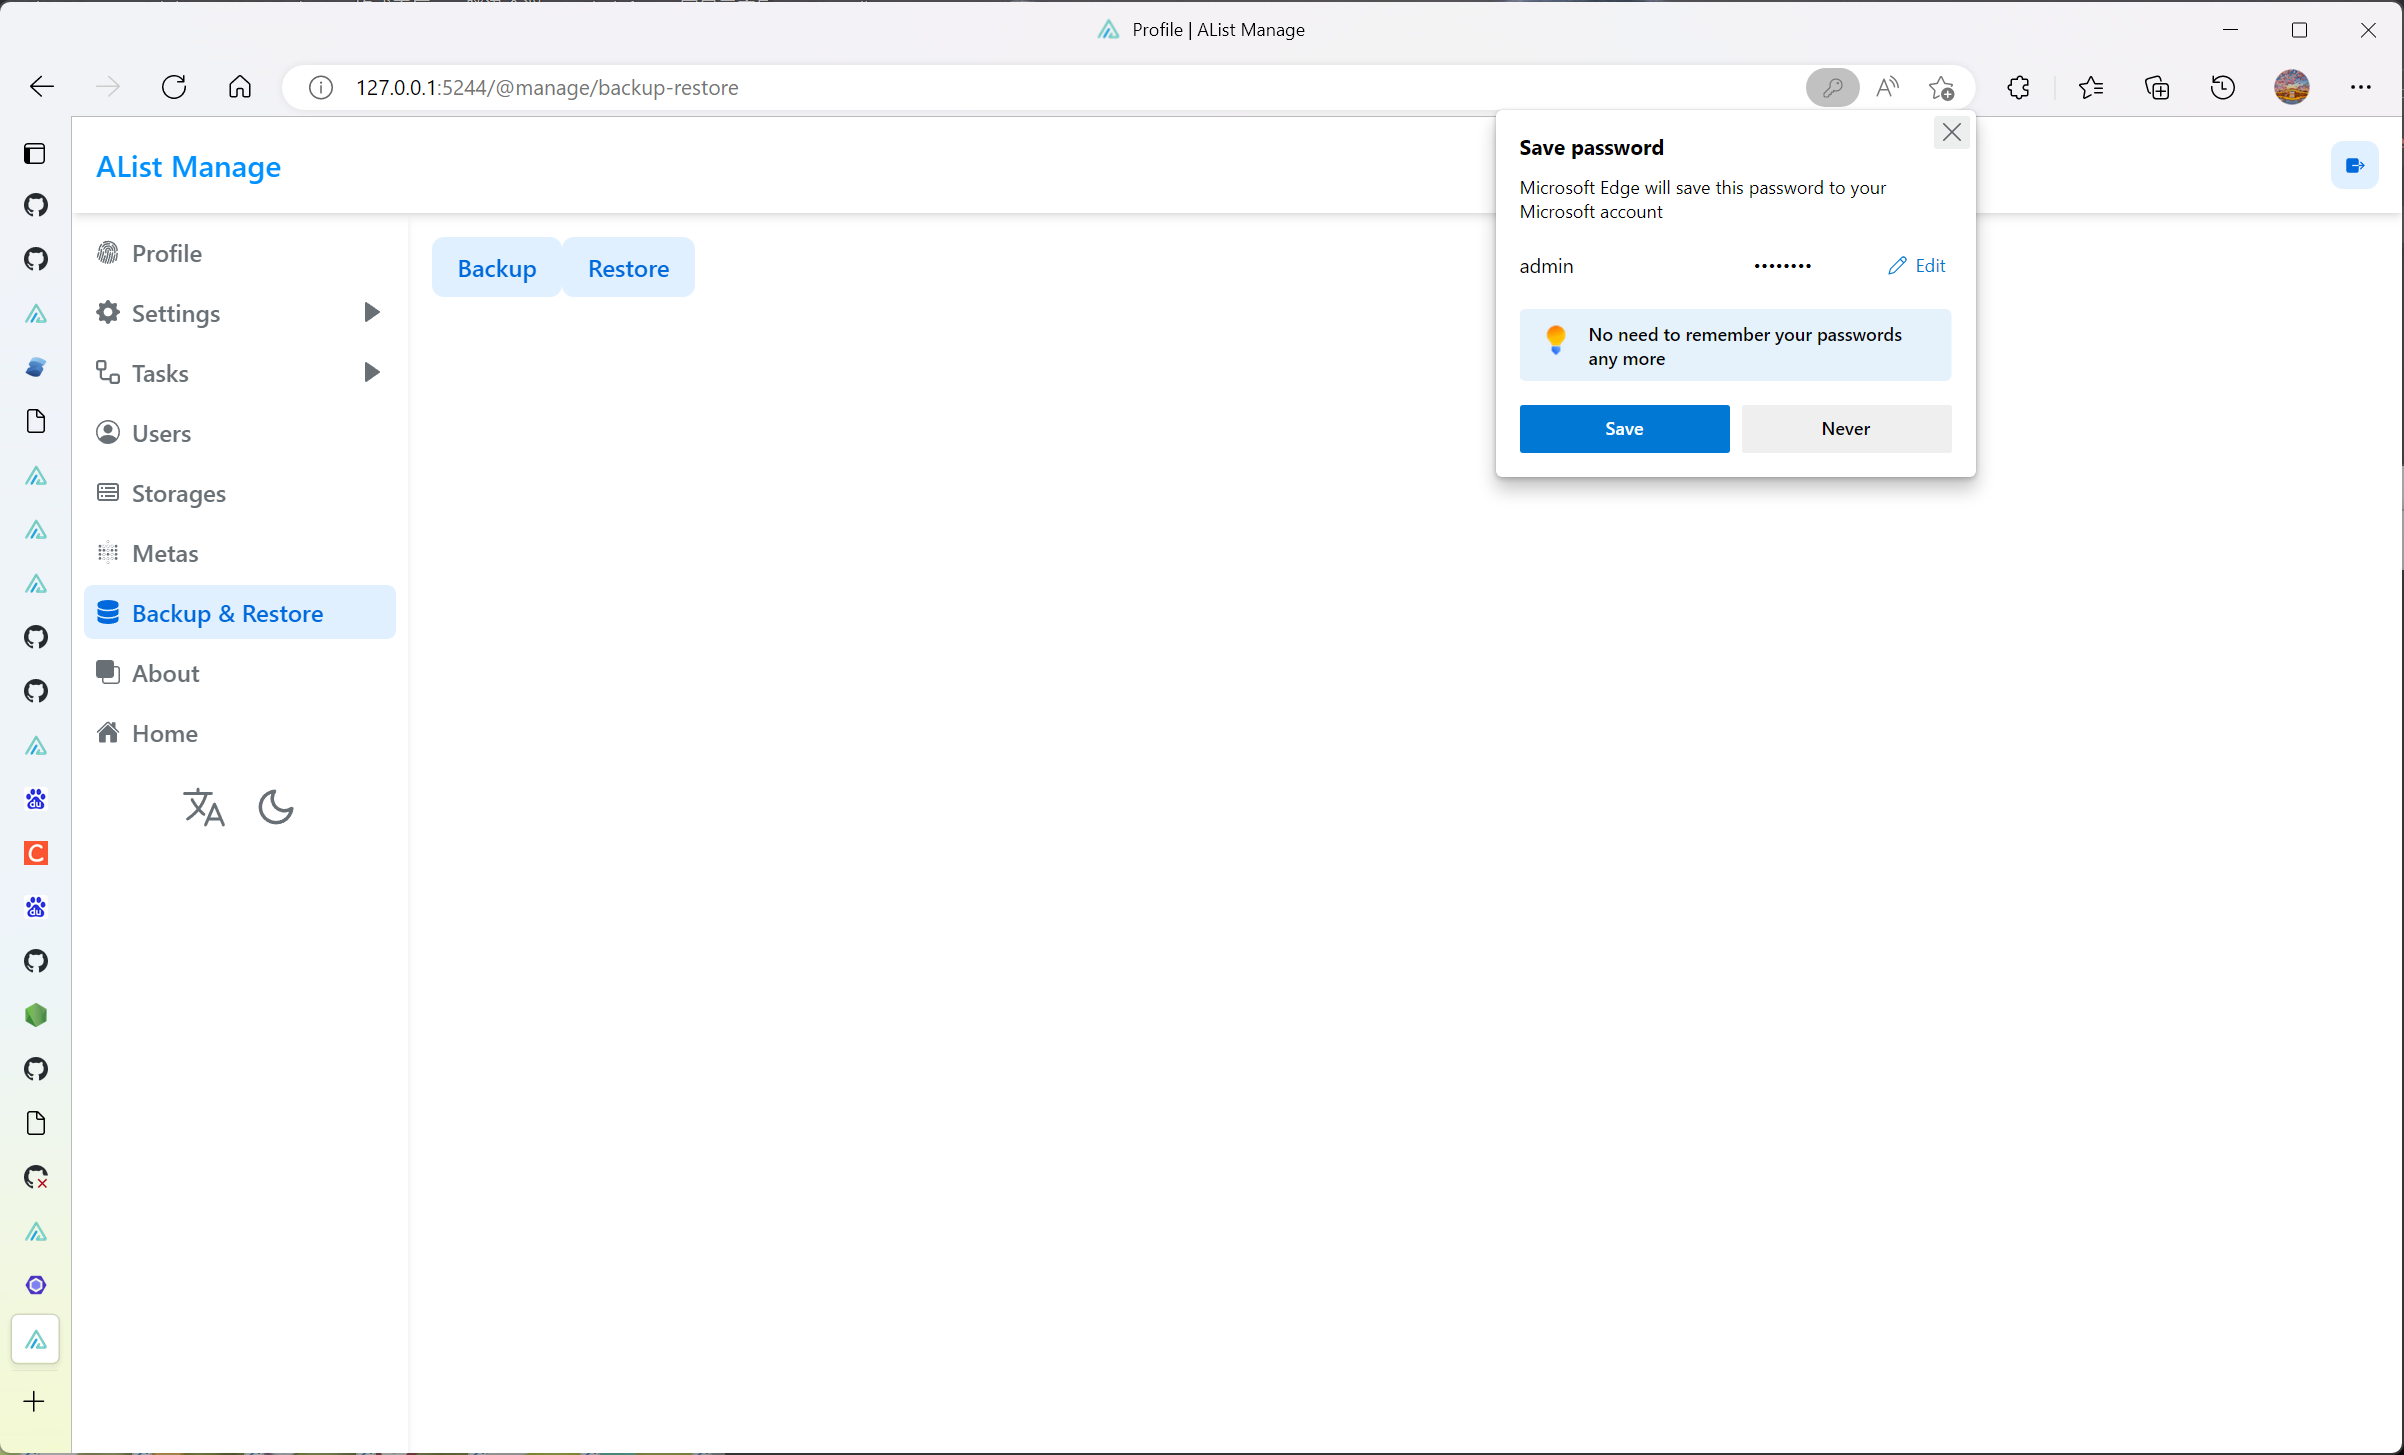Click the AList Manage title link

[188, 166]
